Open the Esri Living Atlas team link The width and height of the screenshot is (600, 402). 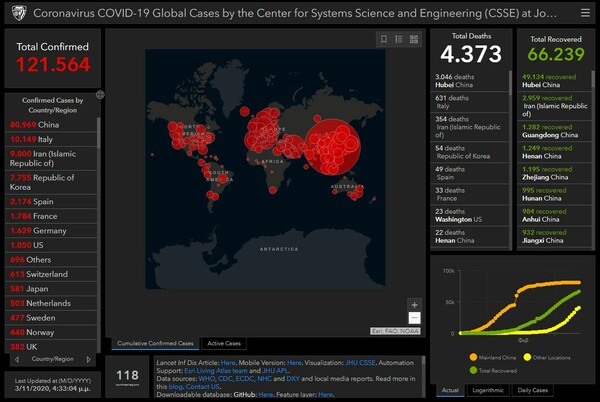tap(216, 371)
